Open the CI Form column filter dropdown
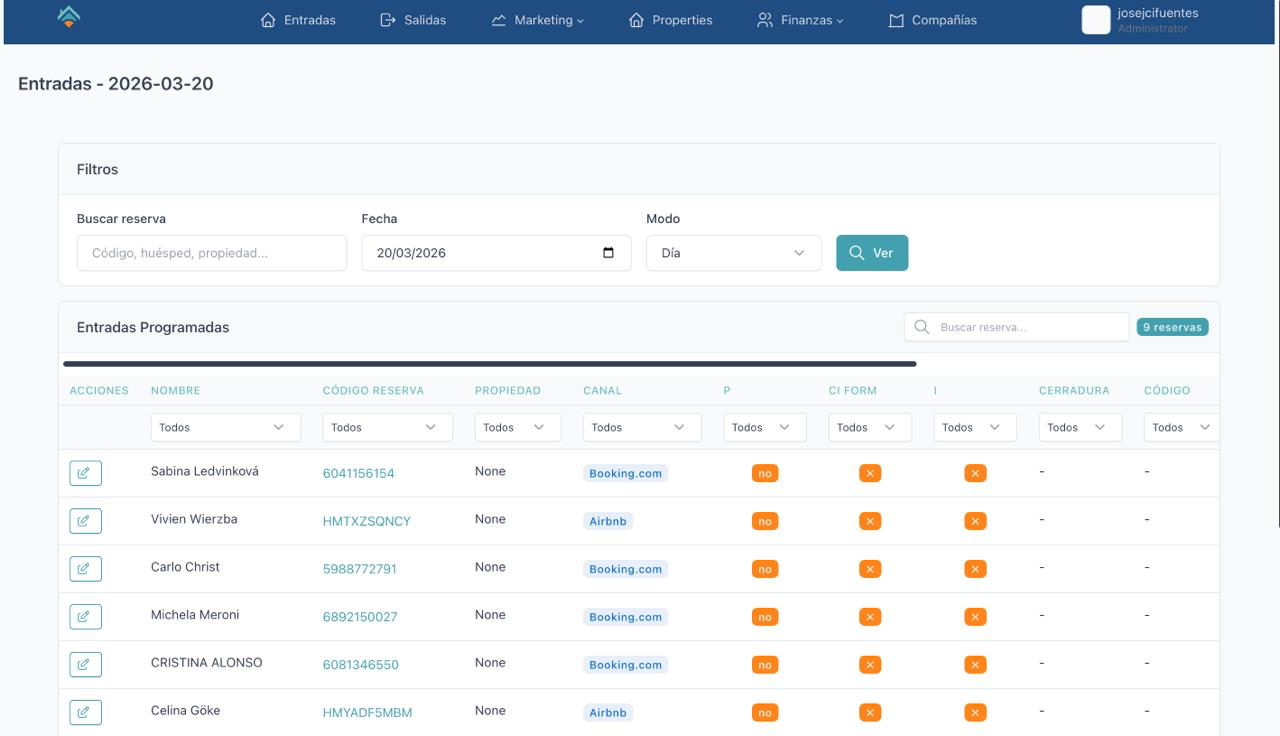The width and height of the screenshot is (1280, 736). [x=870, y=427]
